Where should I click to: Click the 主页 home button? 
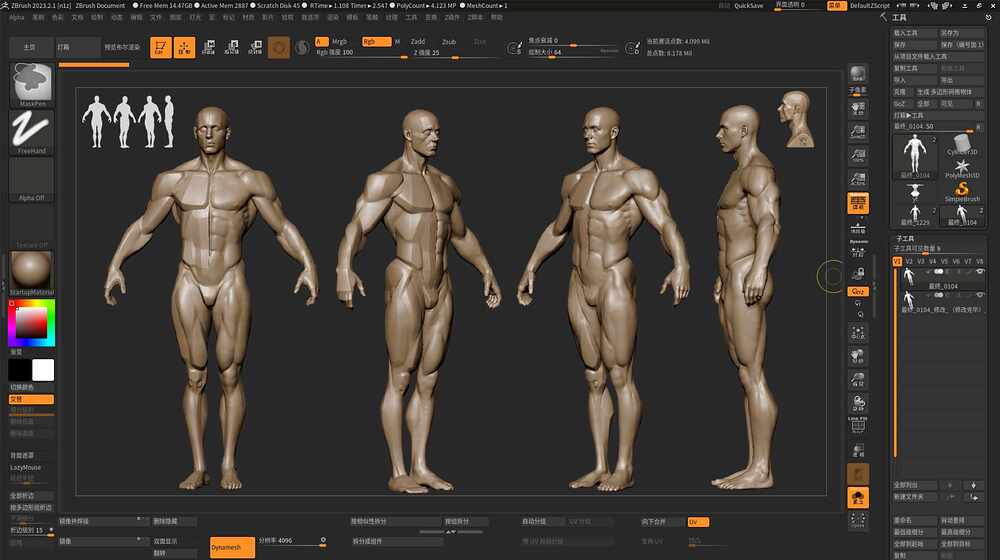[30, 47]
